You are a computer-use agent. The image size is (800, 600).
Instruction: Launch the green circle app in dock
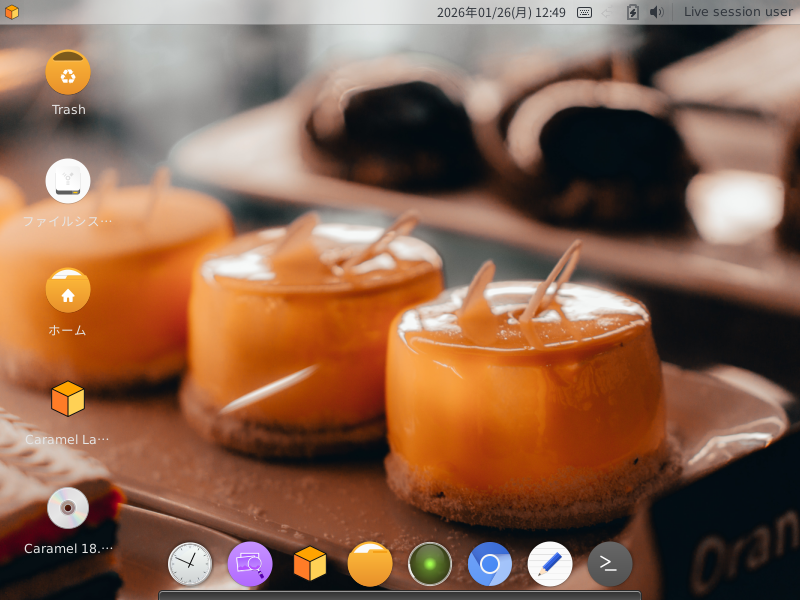pos(430,564)
